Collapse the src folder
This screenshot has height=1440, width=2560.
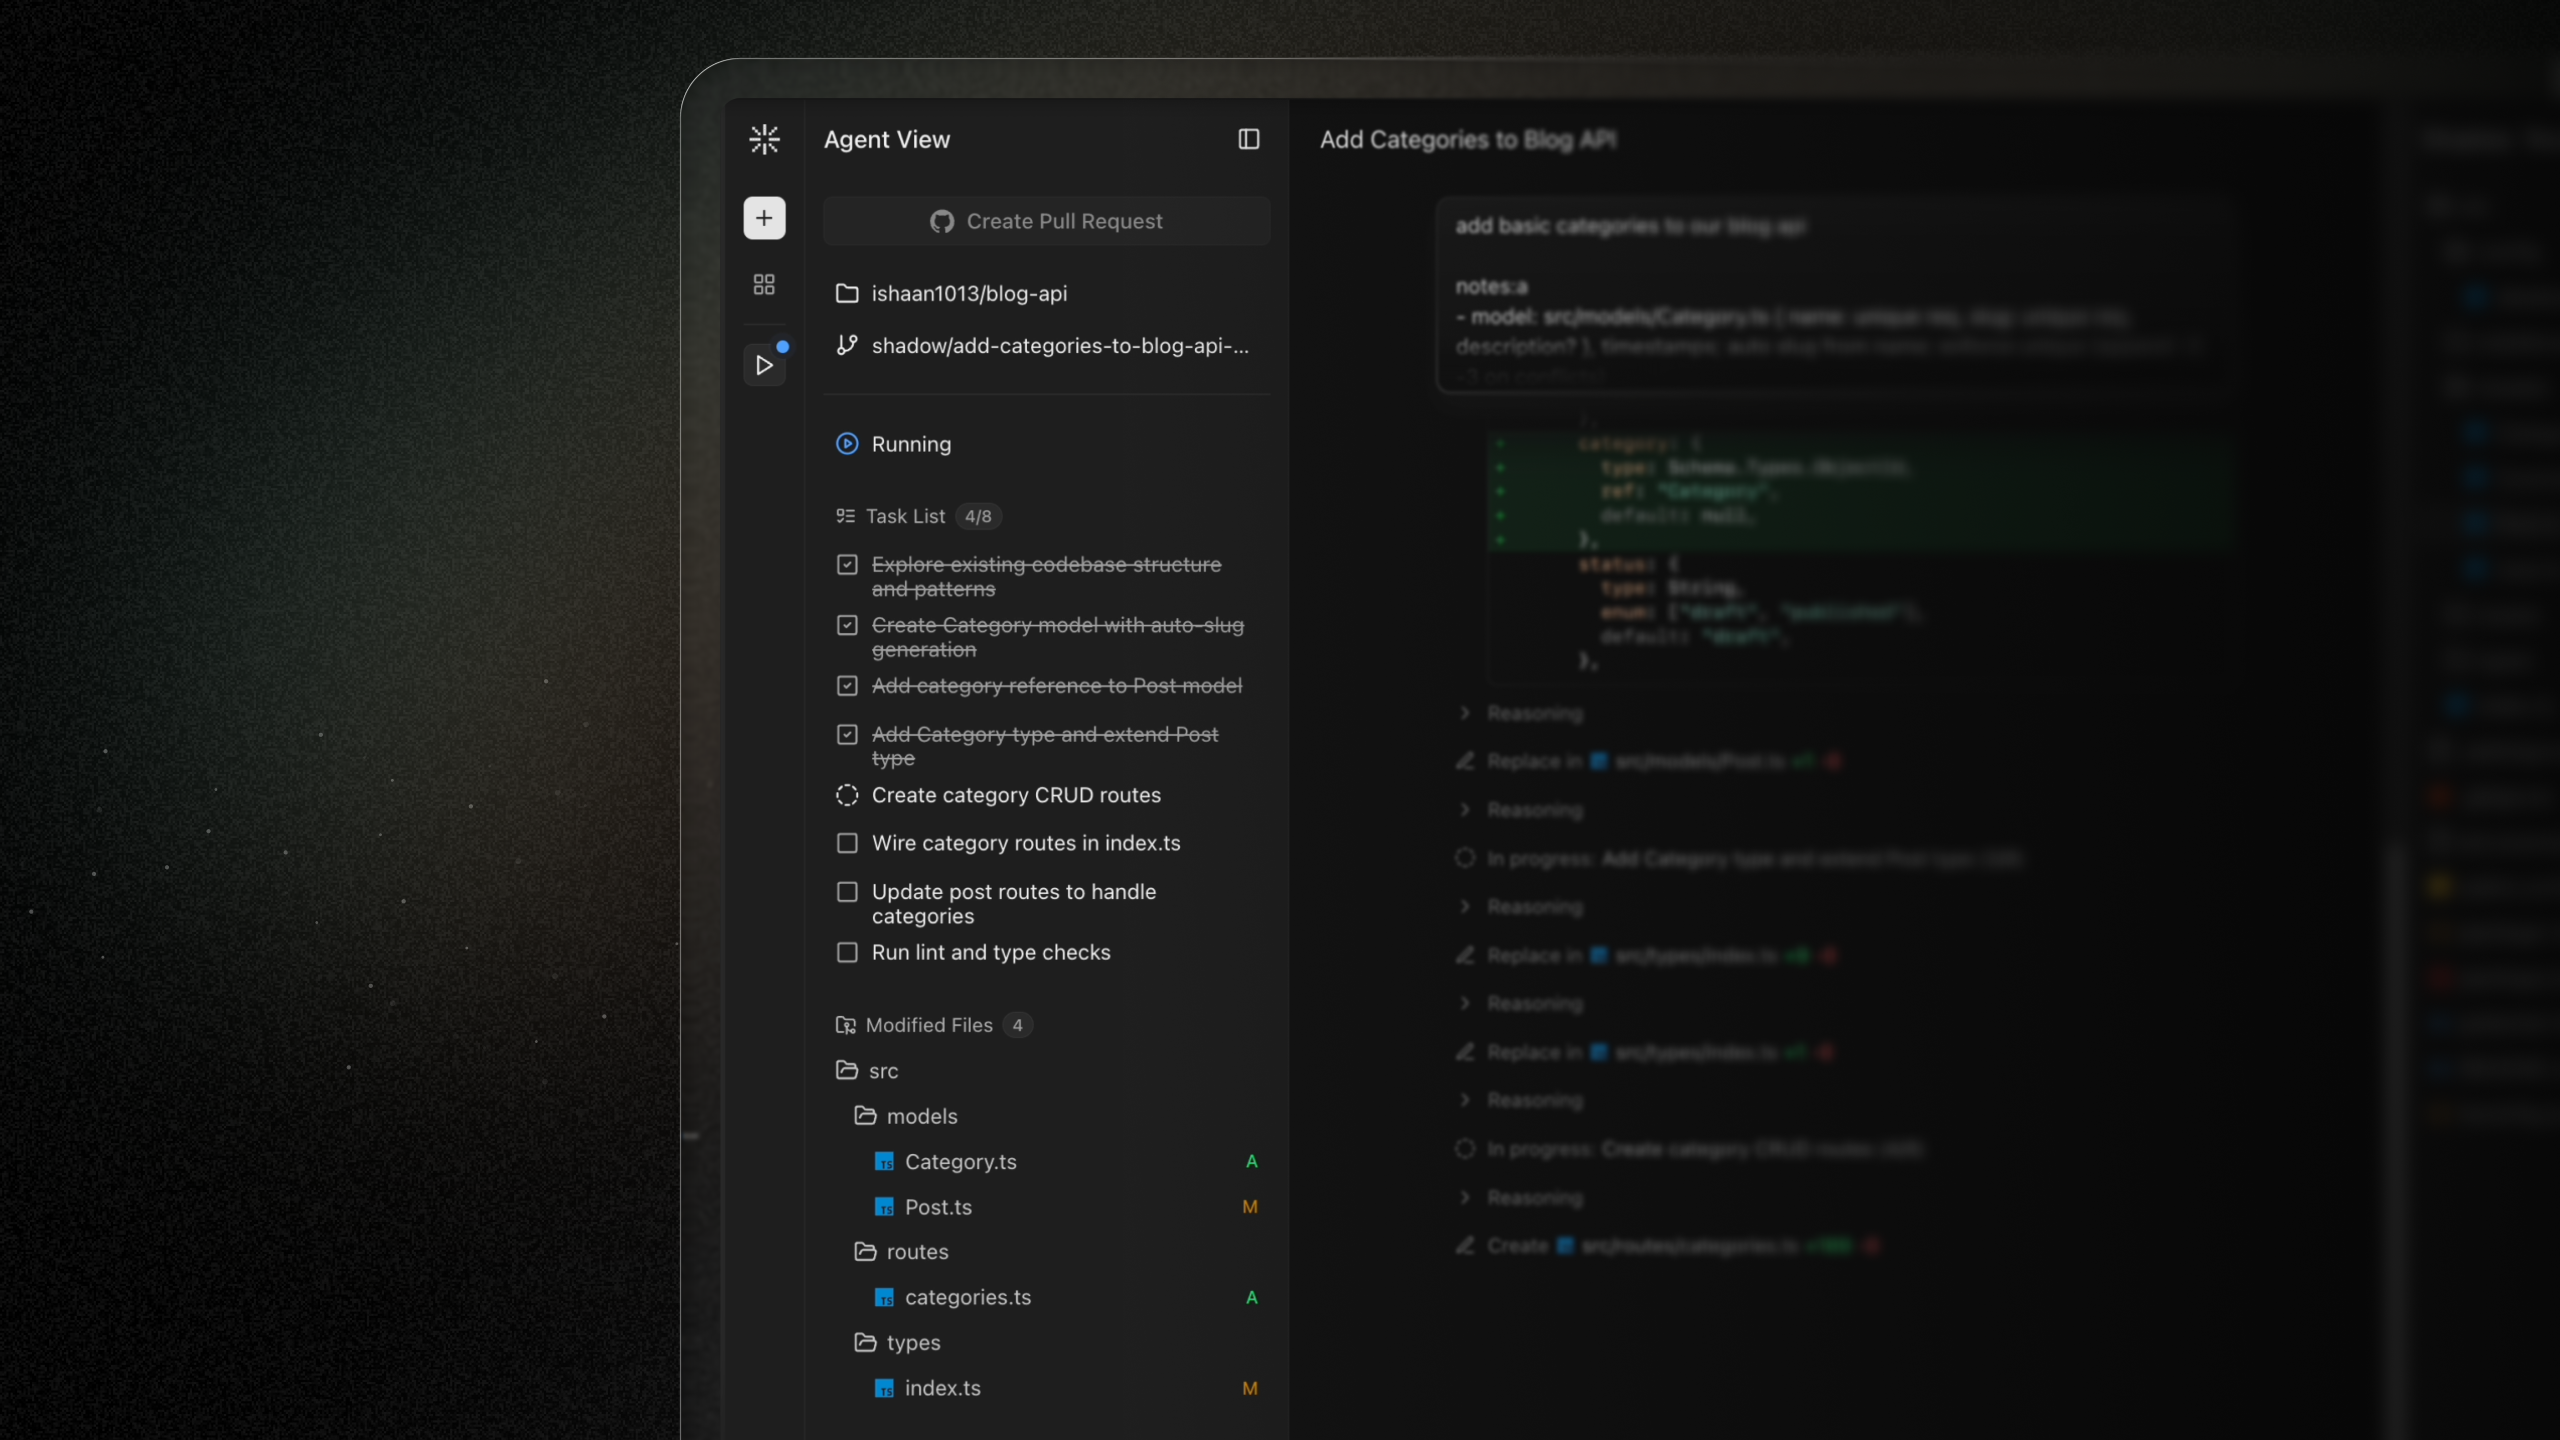(x=867, y=1070)
